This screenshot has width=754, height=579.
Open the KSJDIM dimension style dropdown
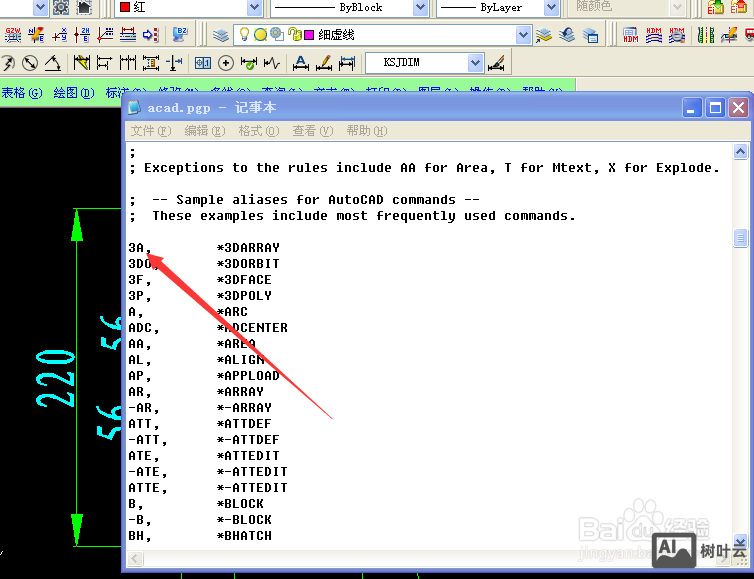[475, 63]
